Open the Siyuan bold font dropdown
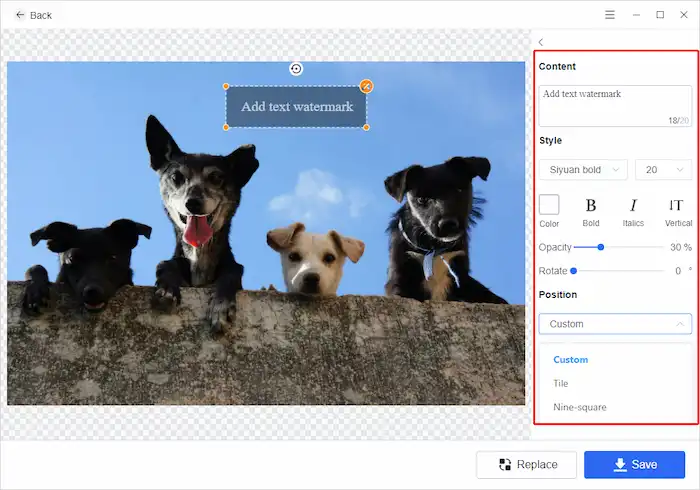The height and width of the screenshot is (490, 700). click(x=583, y=170)
